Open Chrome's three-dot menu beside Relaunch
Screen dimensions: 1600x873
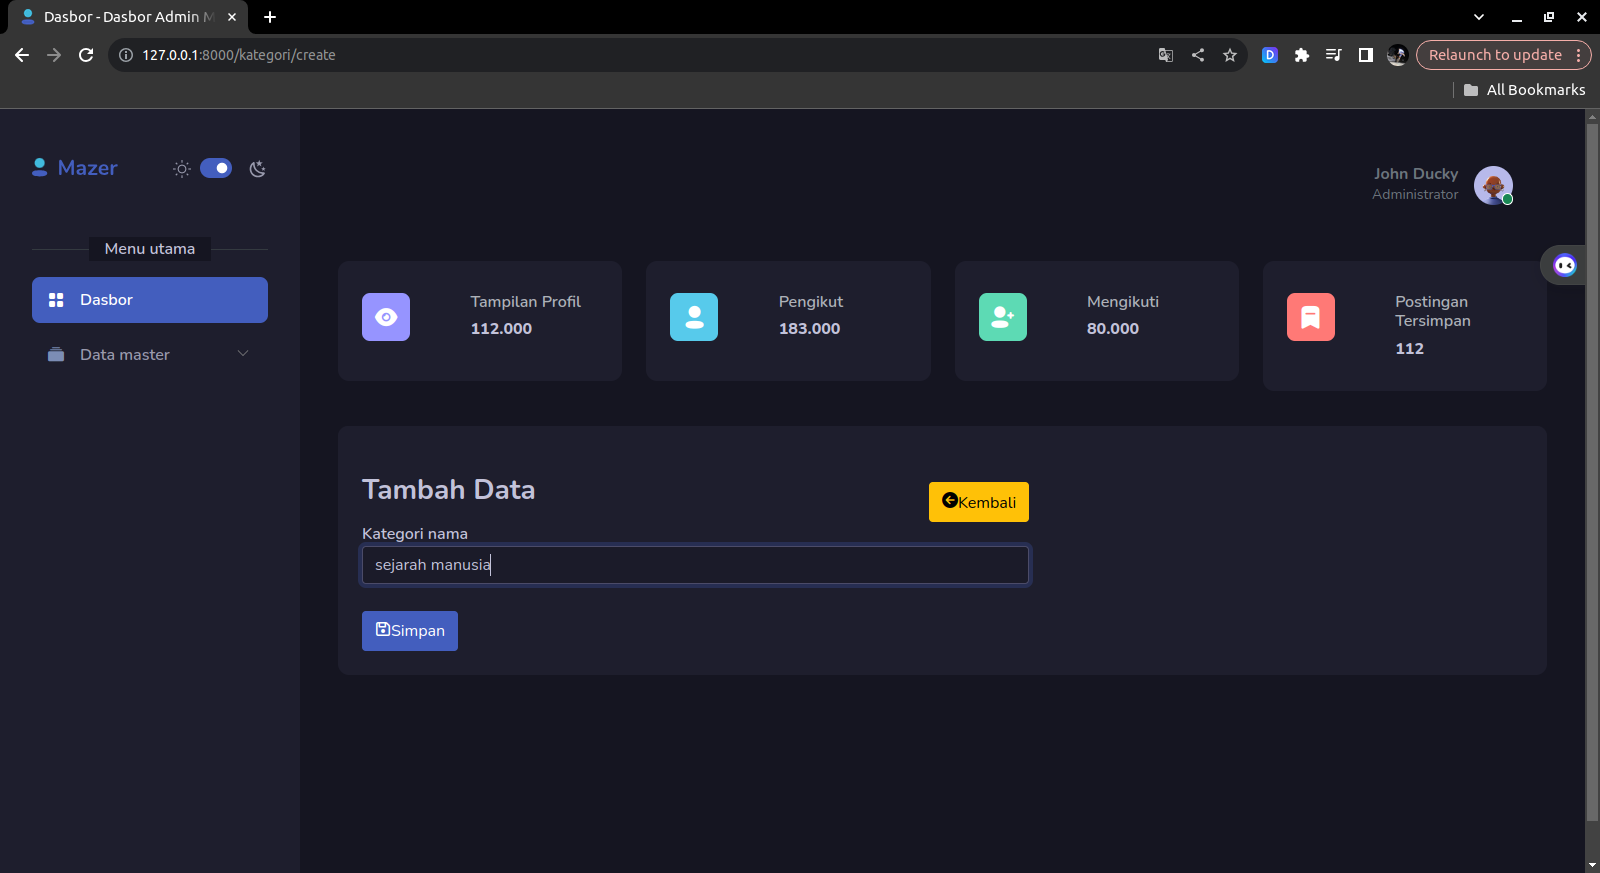(1578, 55)
